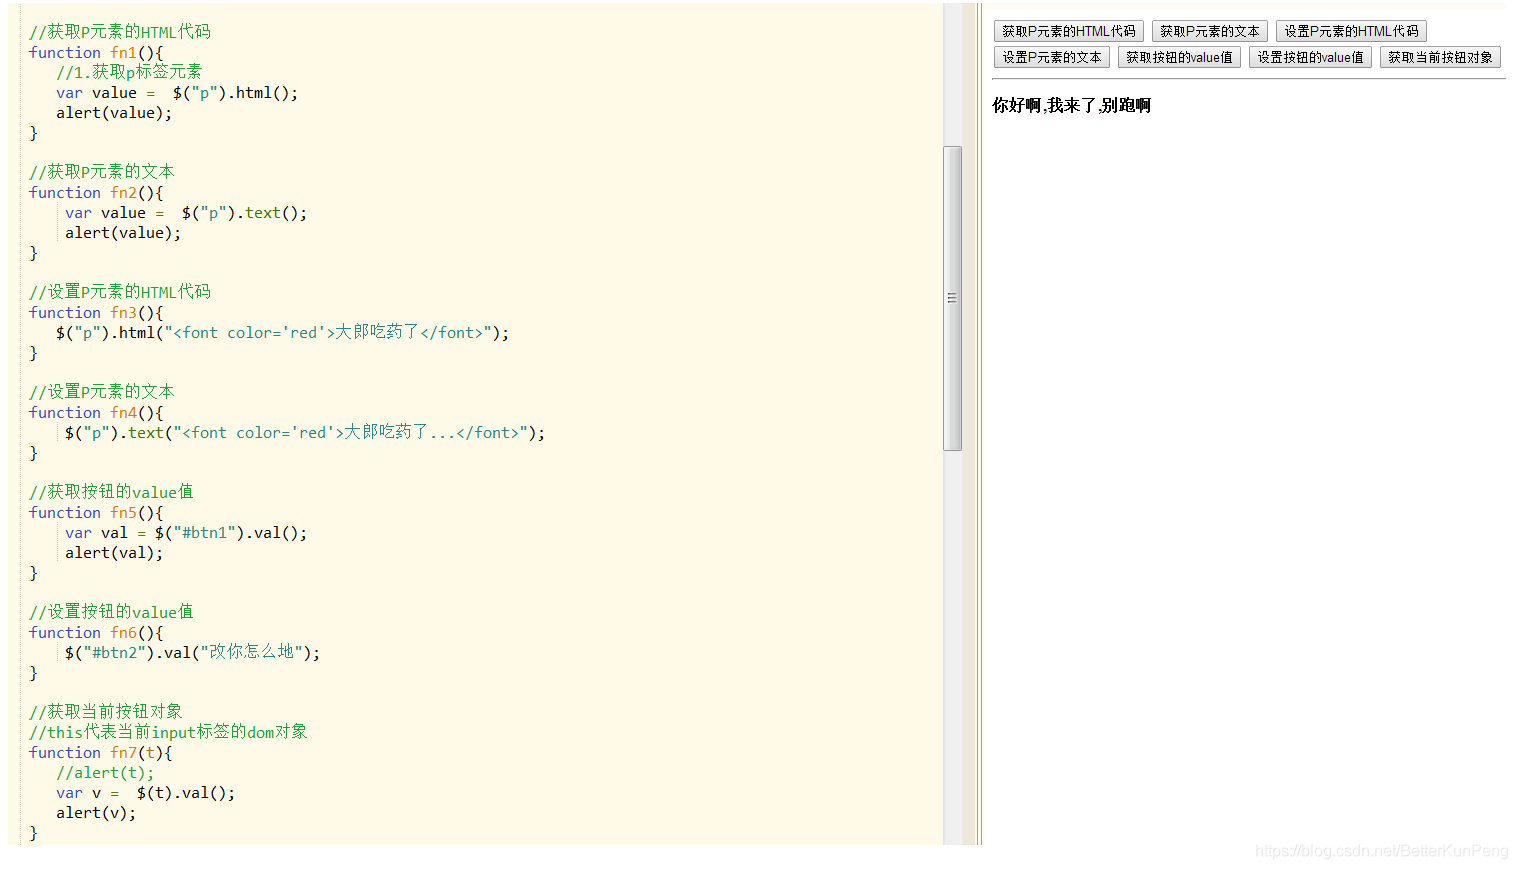Click the comment //1.获取p标签元素
Viewport: 1517px width, 869px height.
(x=129, y=72)
